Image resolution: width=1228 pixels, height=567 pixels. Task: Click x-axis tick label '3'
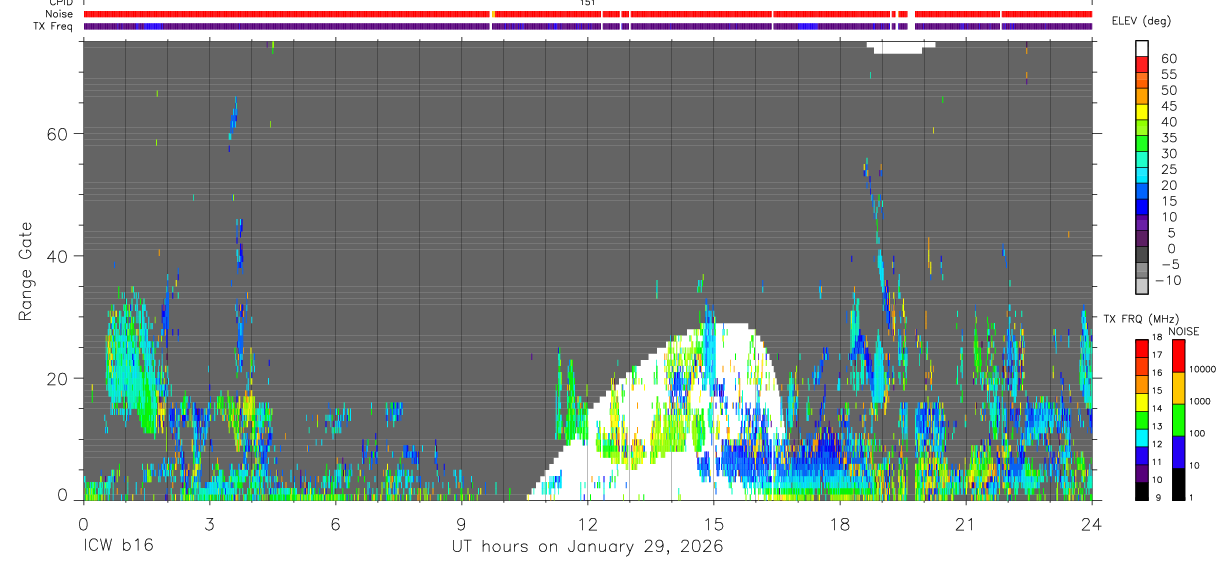(209, 524)
